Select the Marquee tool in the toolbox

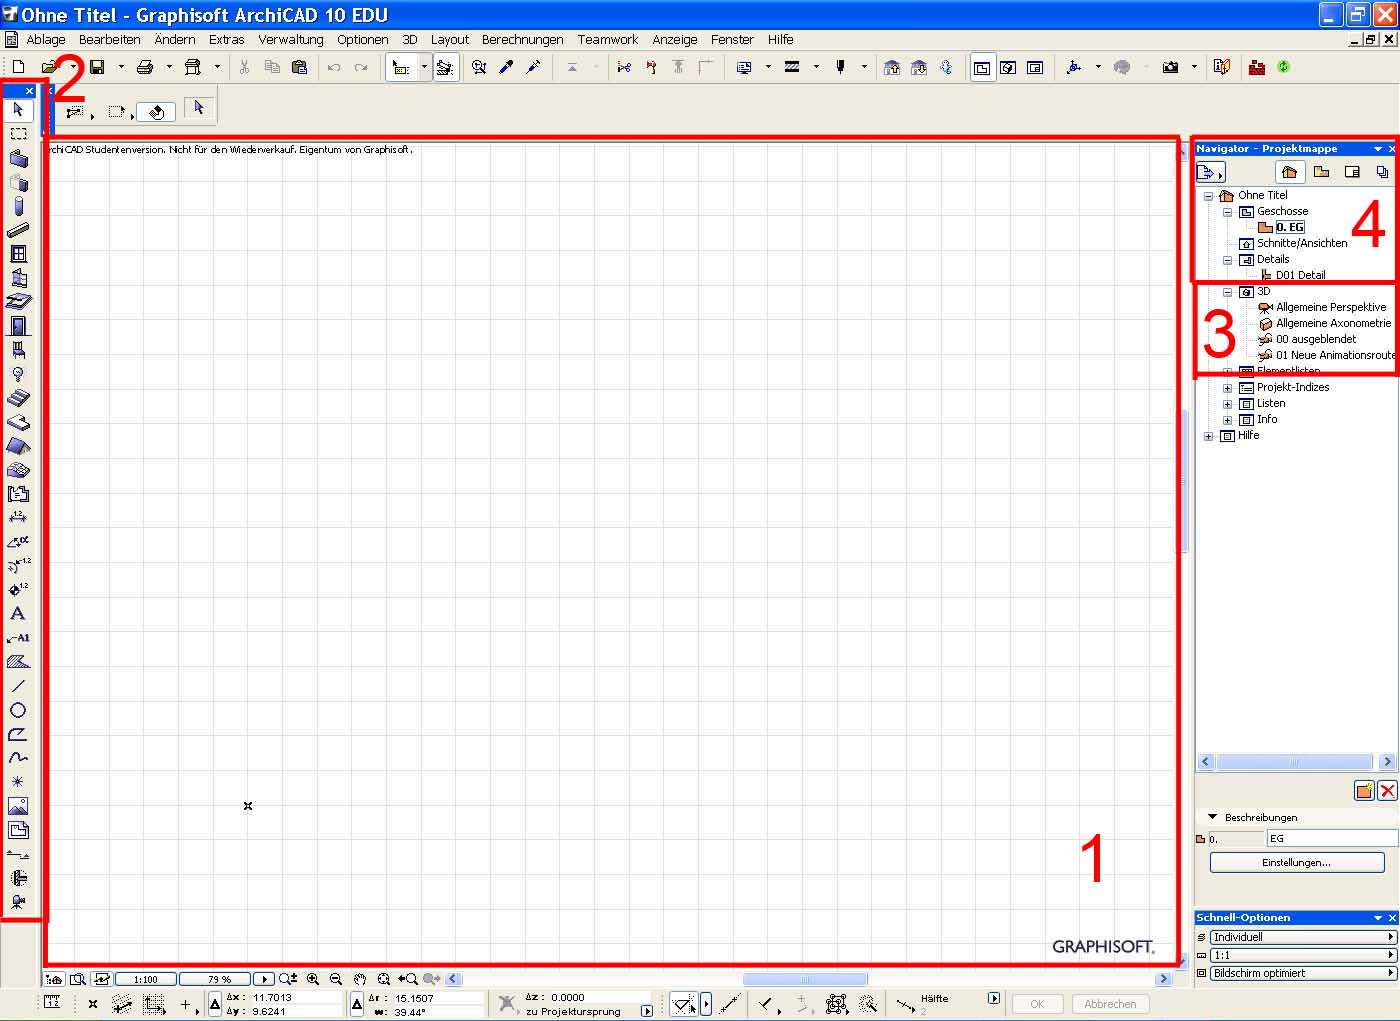click(x=18, y=133)
